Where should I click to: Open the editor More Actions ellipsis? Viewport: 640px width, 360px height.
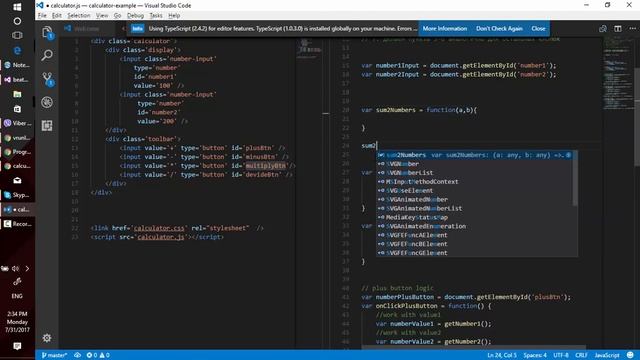pyautogui.click(x=633, y=29)
